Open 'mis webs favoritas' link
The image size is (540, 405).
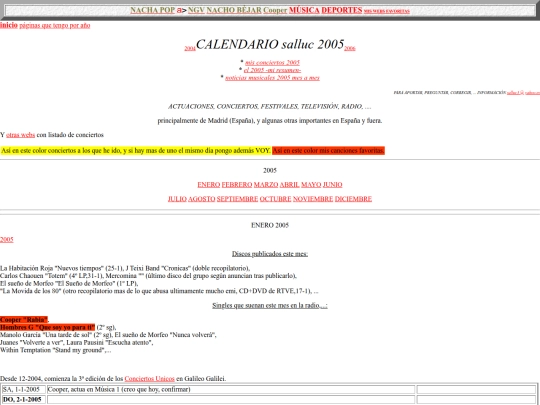(x=387, y=11)
